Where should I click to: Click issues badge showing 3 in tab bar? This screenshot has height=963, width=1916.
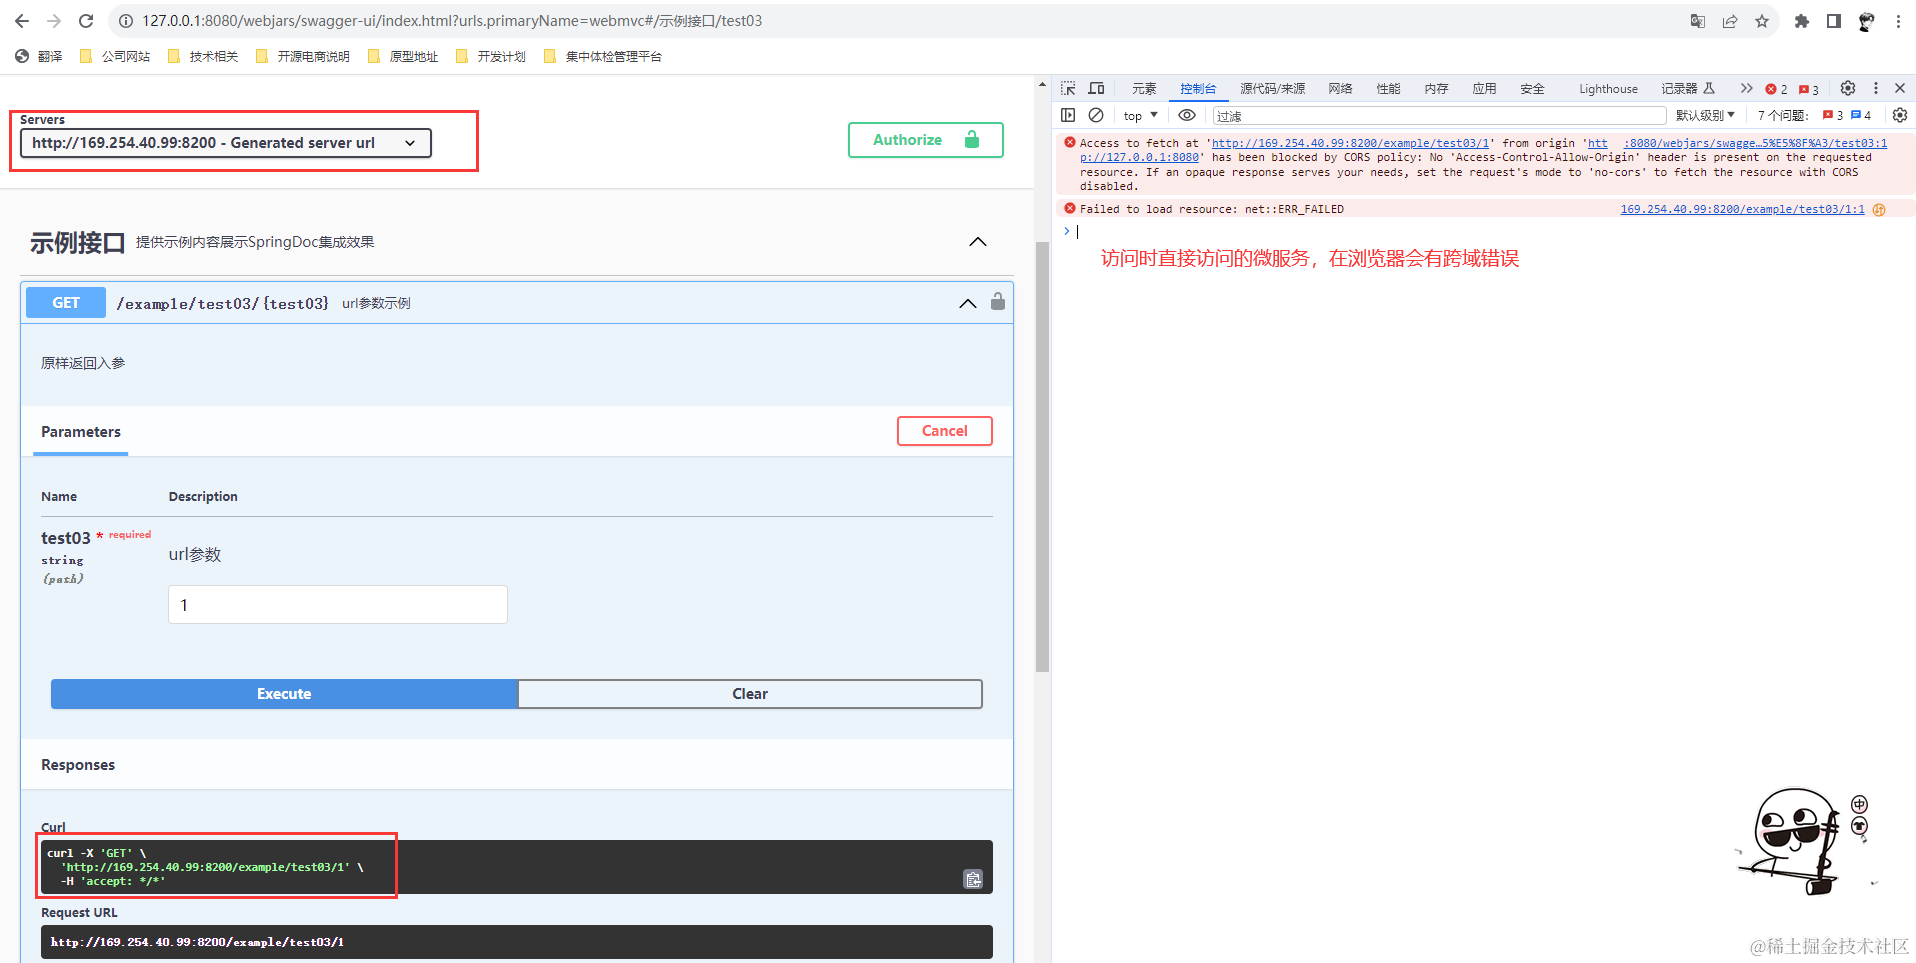(1809, 89)
